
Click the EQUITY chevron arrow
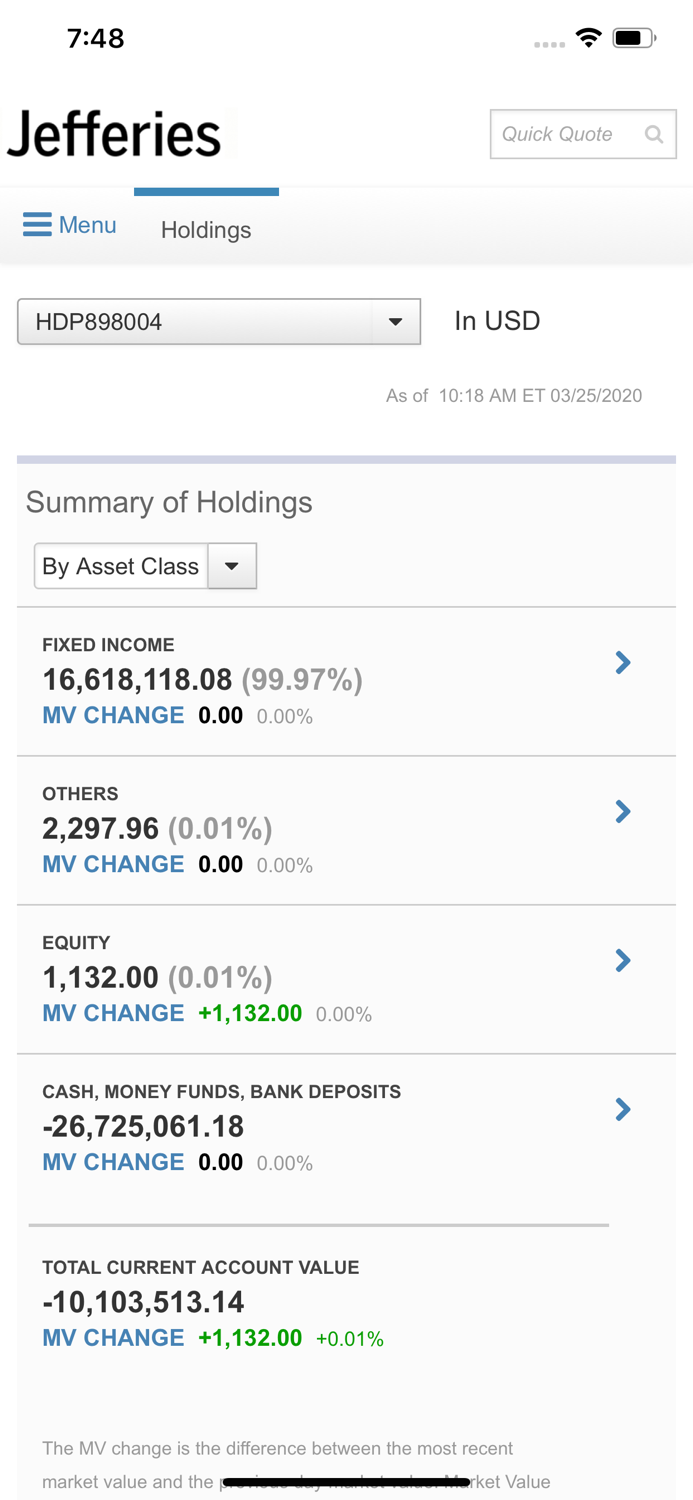623,960
